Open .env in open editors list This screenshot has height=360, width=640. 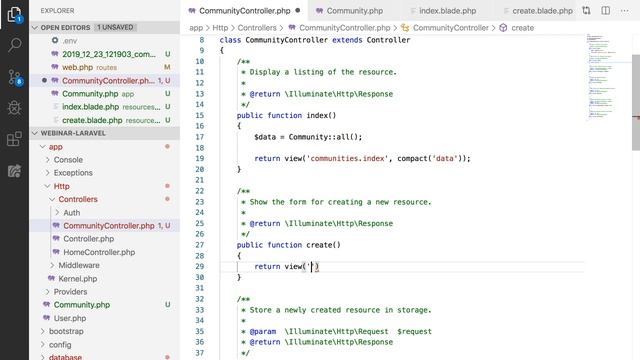tap(104, 41)
